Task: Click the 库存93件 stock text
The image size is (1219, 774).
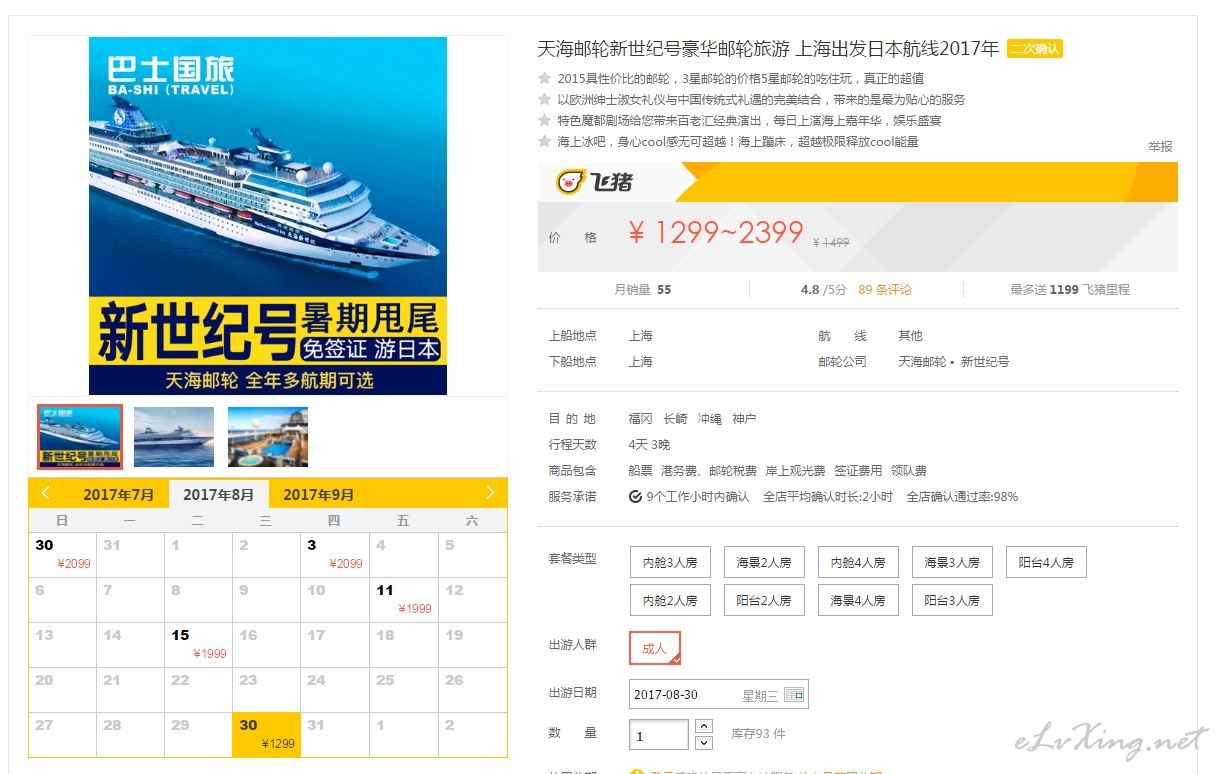Action: pyautogui.click(x=758, y=734)
